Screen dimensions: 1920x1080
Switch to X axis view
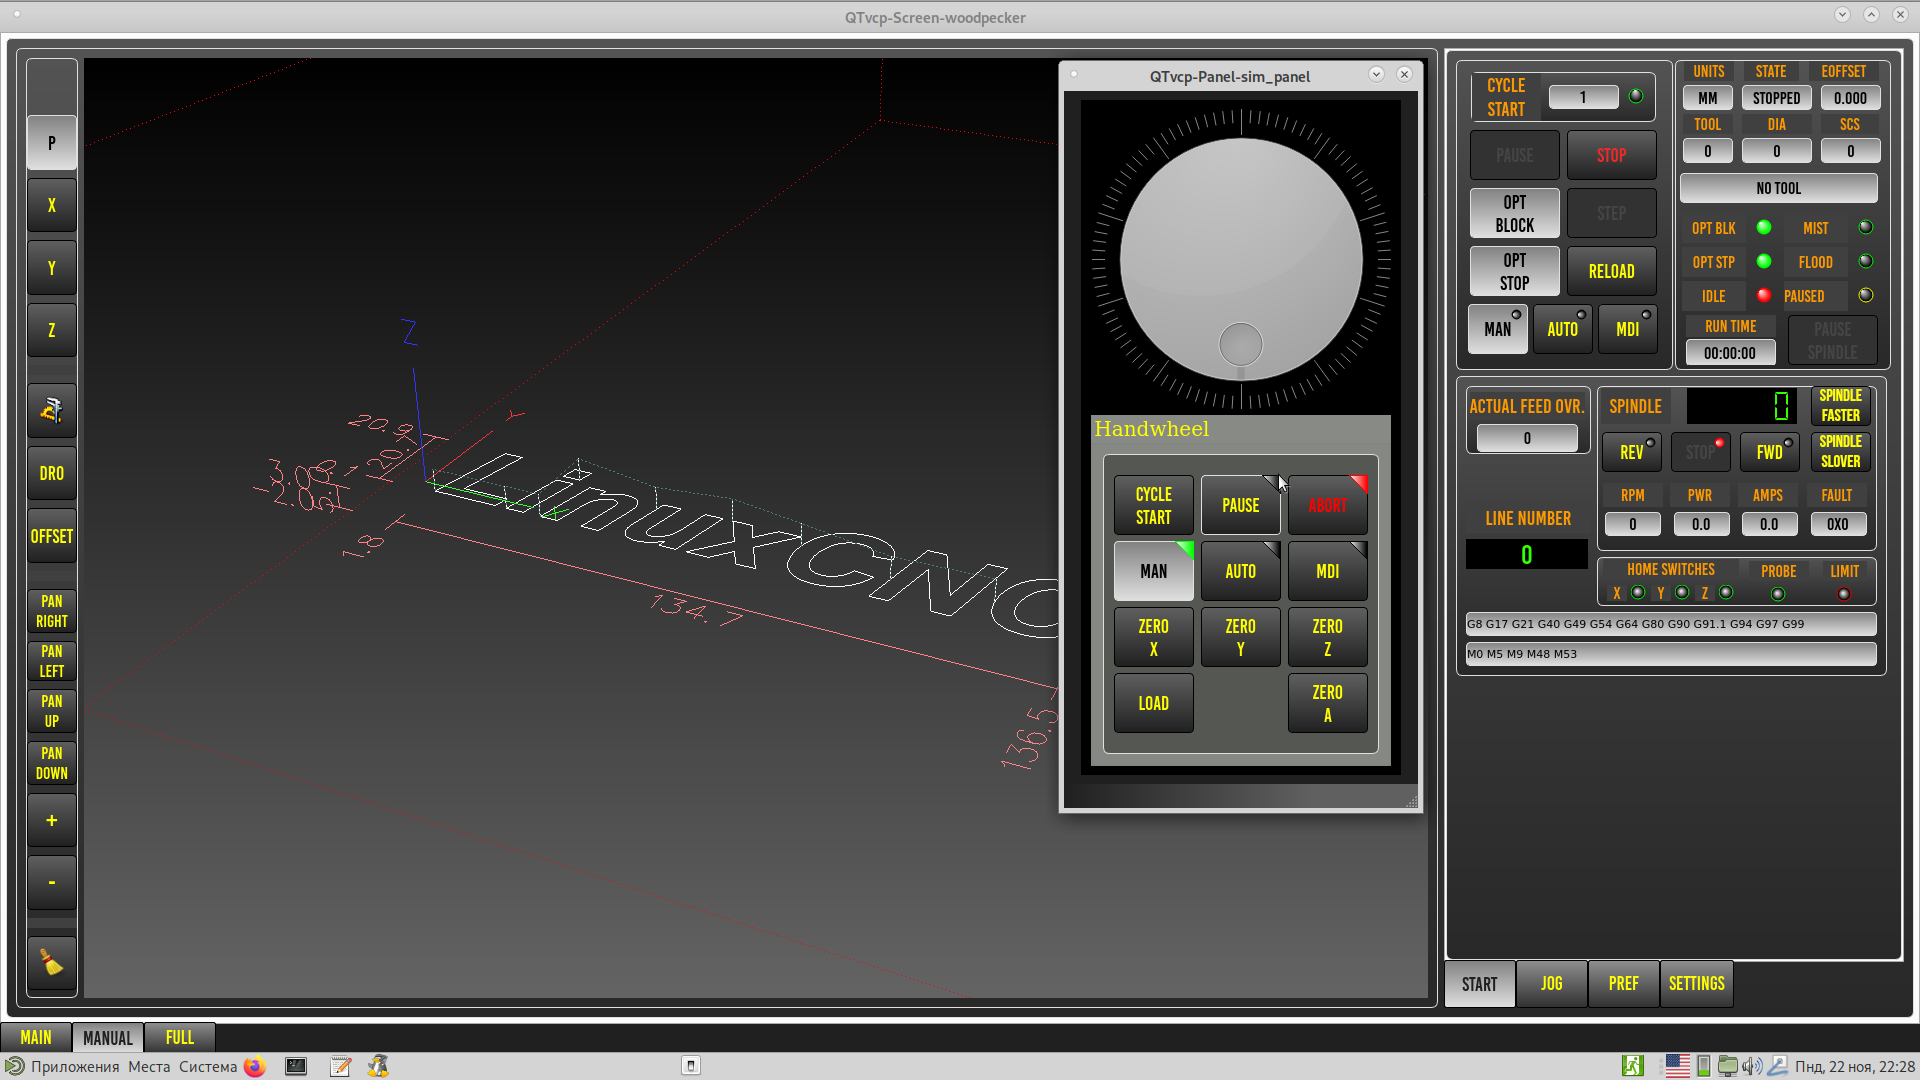pos(51,205)
